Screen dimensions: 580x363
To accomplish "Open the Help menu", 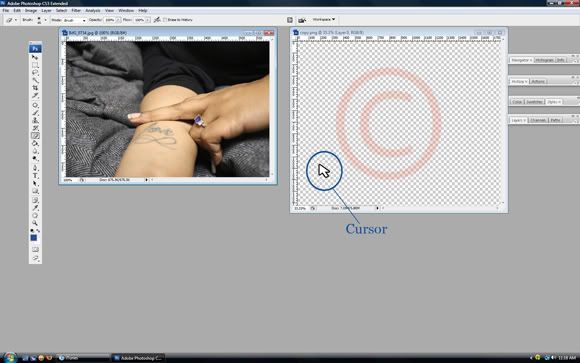I will (143, 11).
